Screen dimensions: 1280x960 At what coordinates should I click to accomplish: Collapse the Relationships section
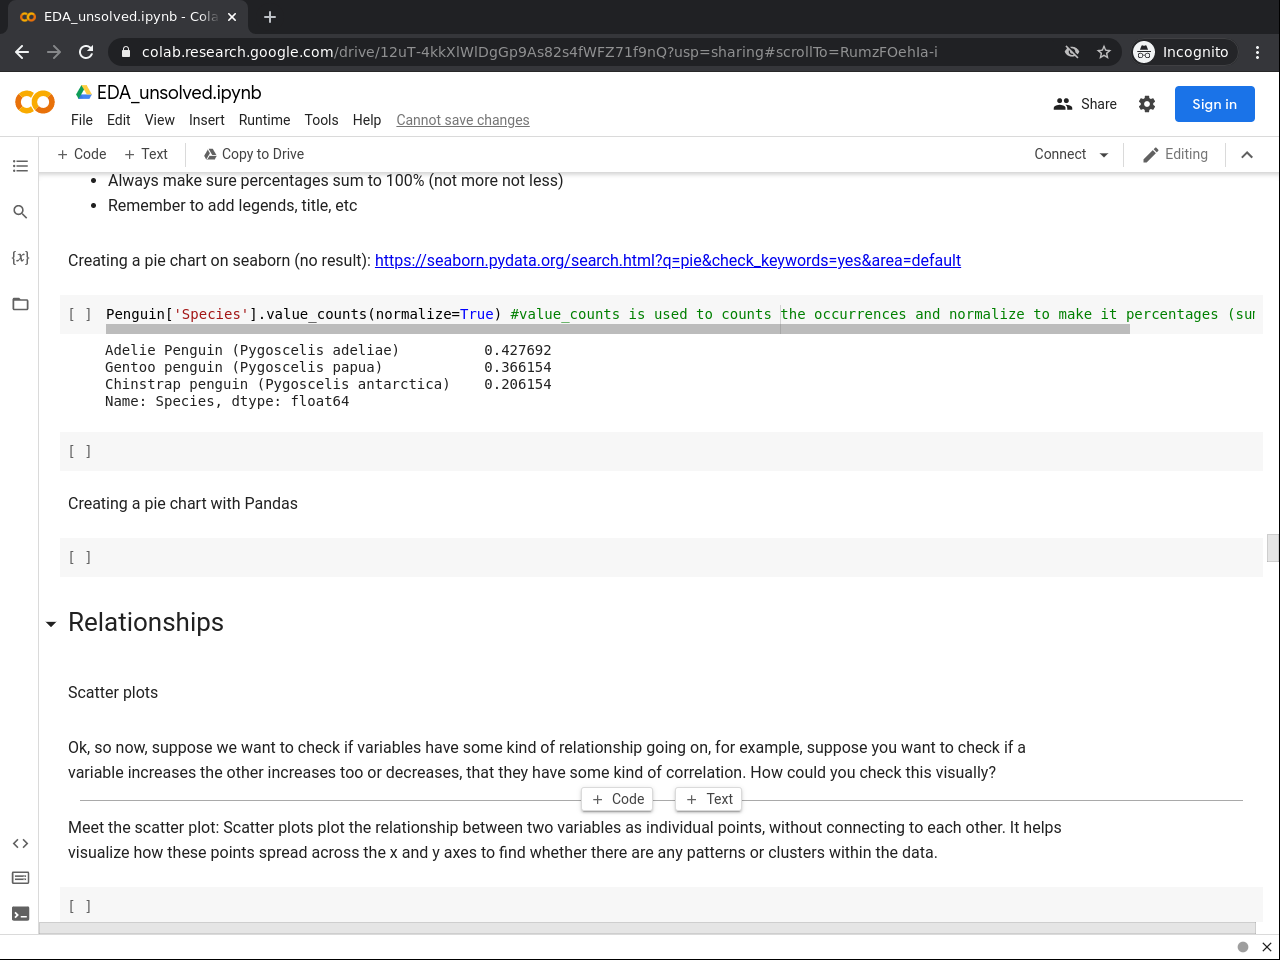pos(51,624)
